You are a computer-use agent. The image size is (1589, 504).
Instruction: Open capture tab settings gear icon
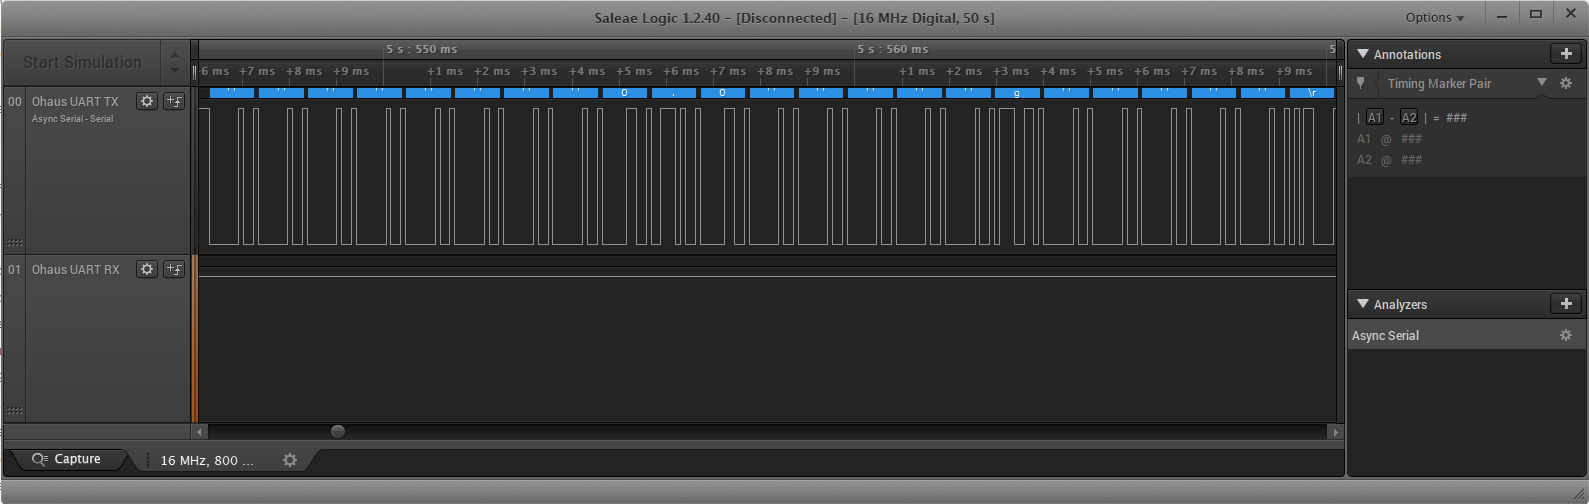click(290, 460)
